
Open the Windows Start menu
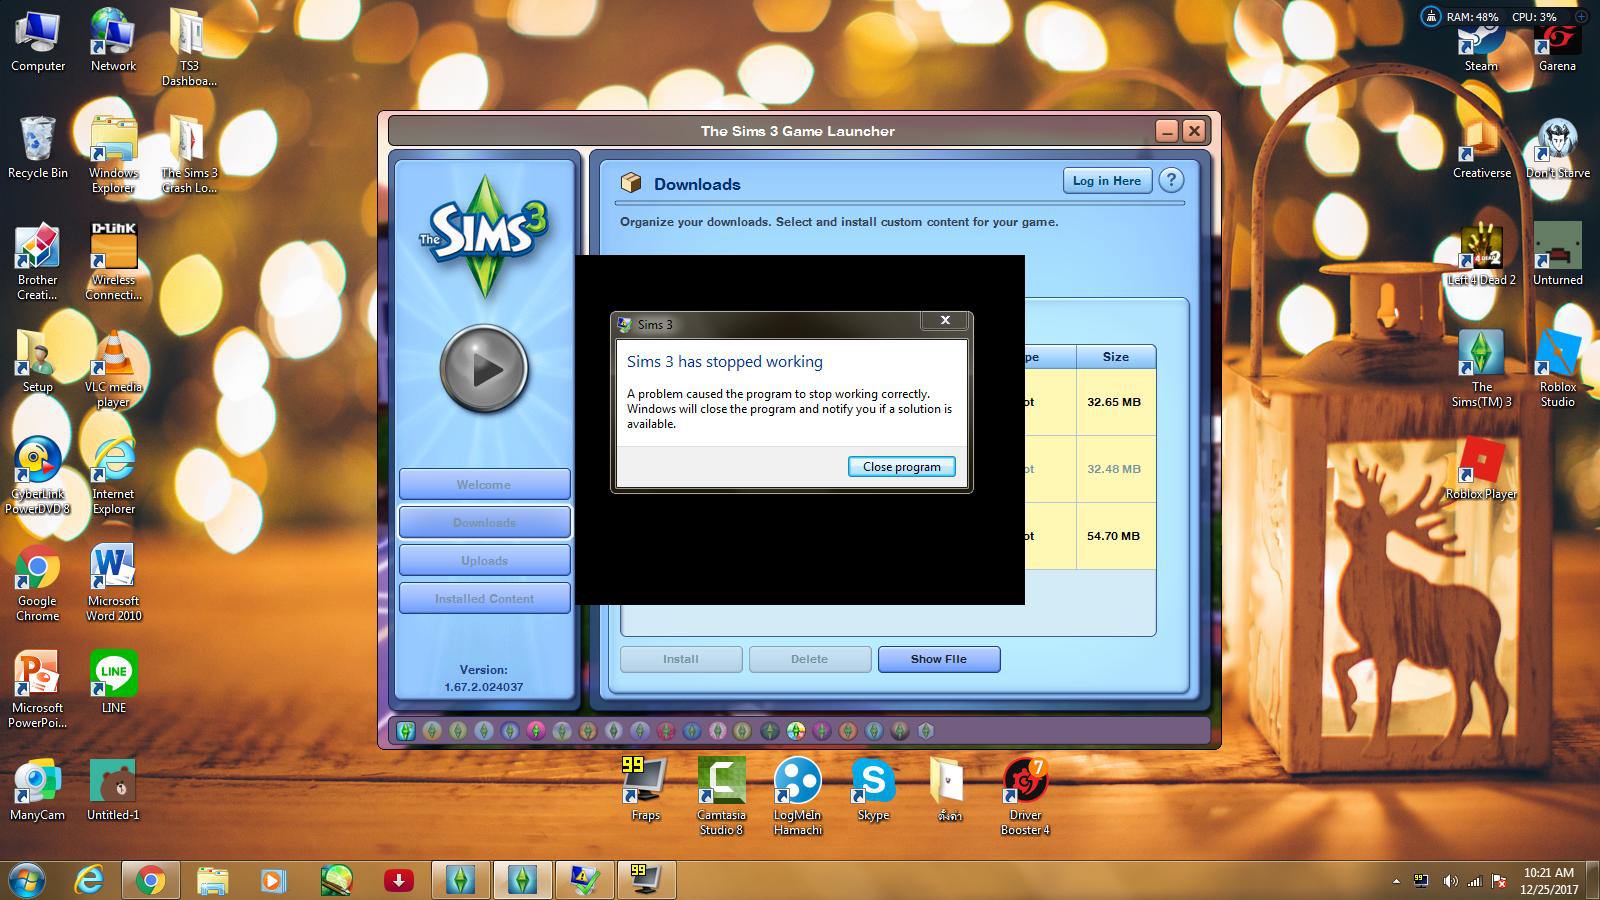pyautogui.click(x=27, y=880)
